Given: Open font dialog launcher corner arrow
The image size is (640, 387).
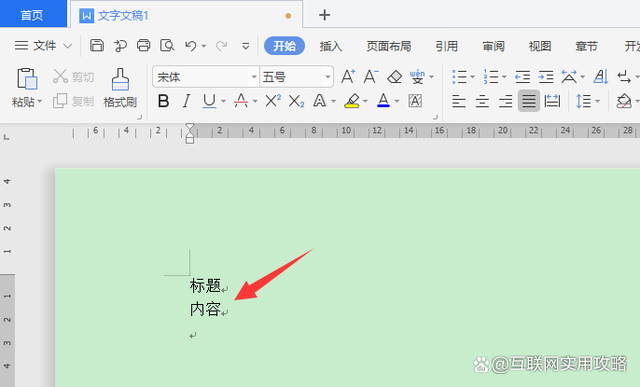Looking at the screenshot, I should pos(435,117).
